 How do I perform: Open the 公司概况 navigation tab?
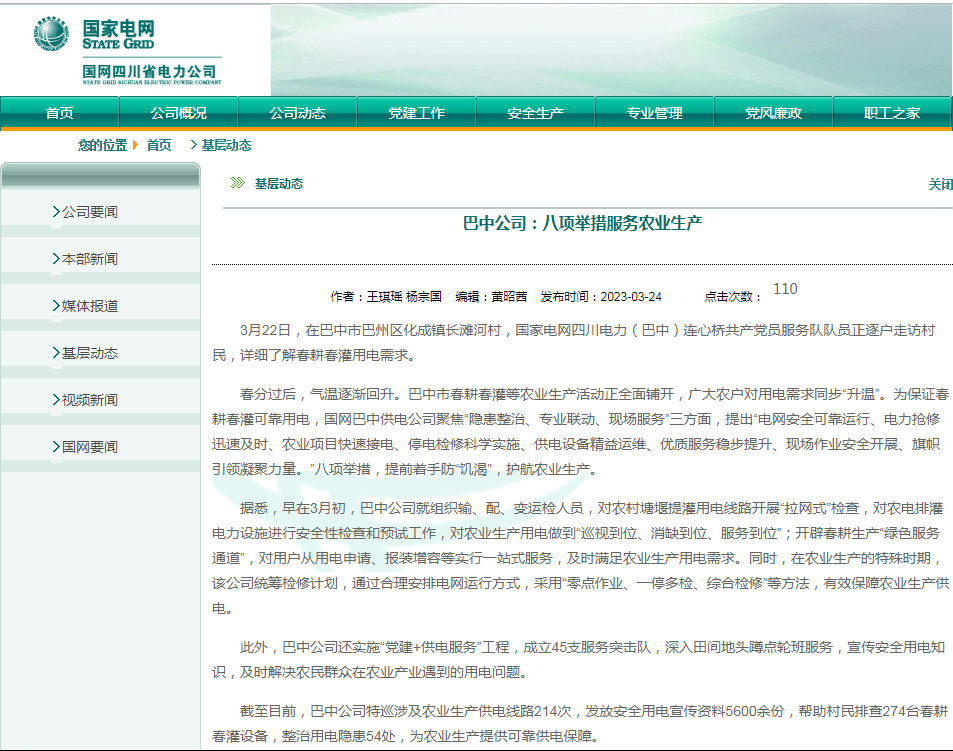point(179,113)
